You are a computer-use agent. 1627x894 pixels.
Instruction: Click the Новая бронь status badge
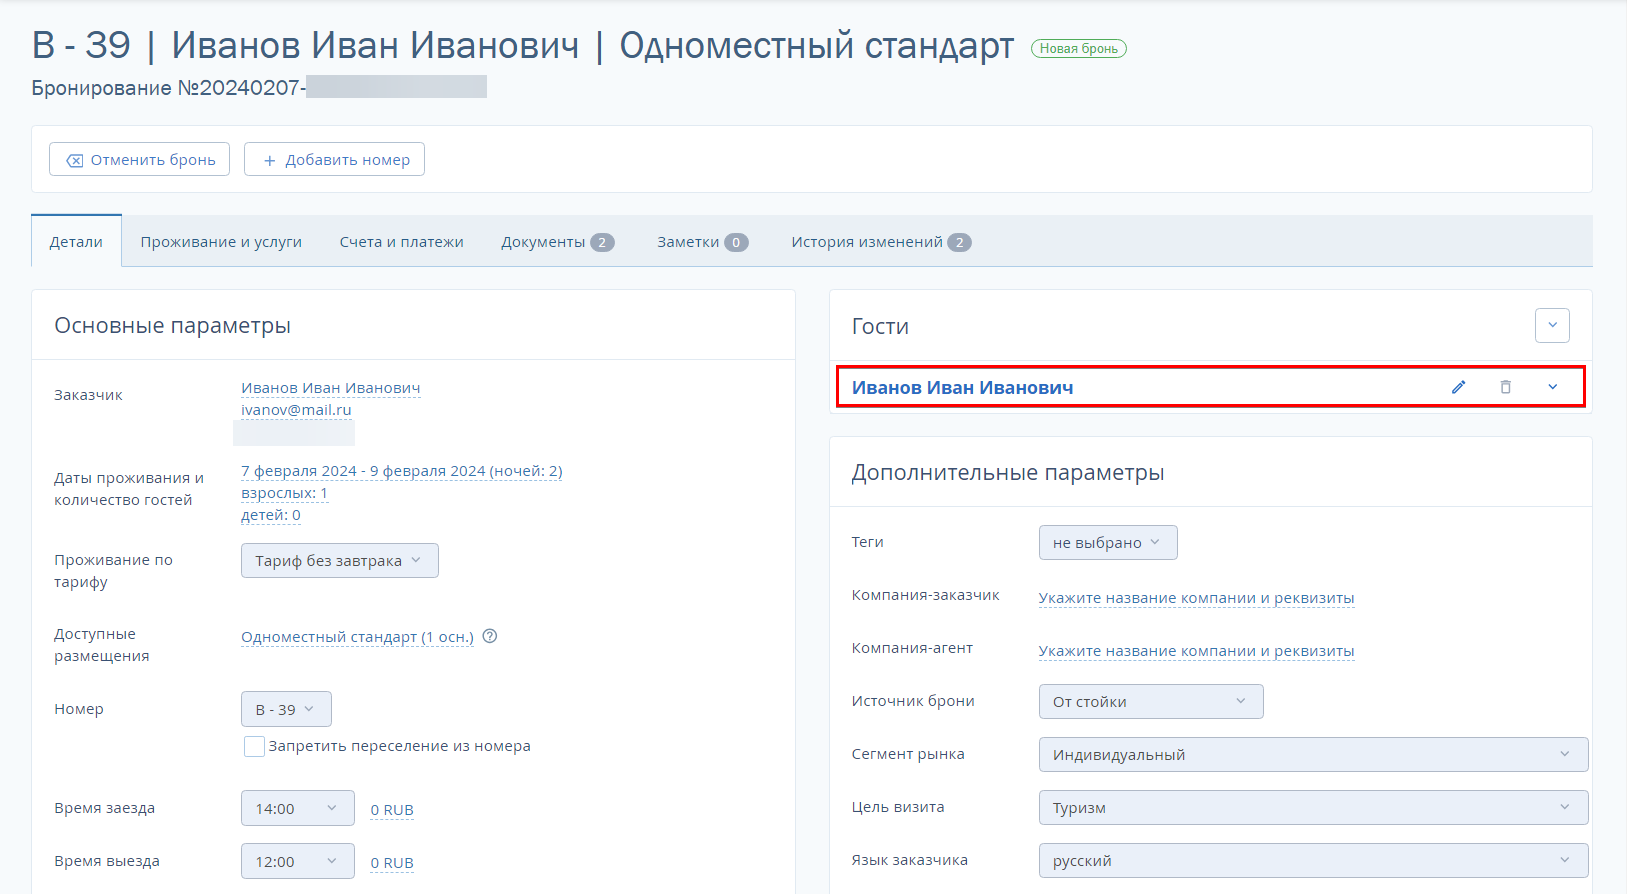pyautogui.click(x=1079, y=48)
